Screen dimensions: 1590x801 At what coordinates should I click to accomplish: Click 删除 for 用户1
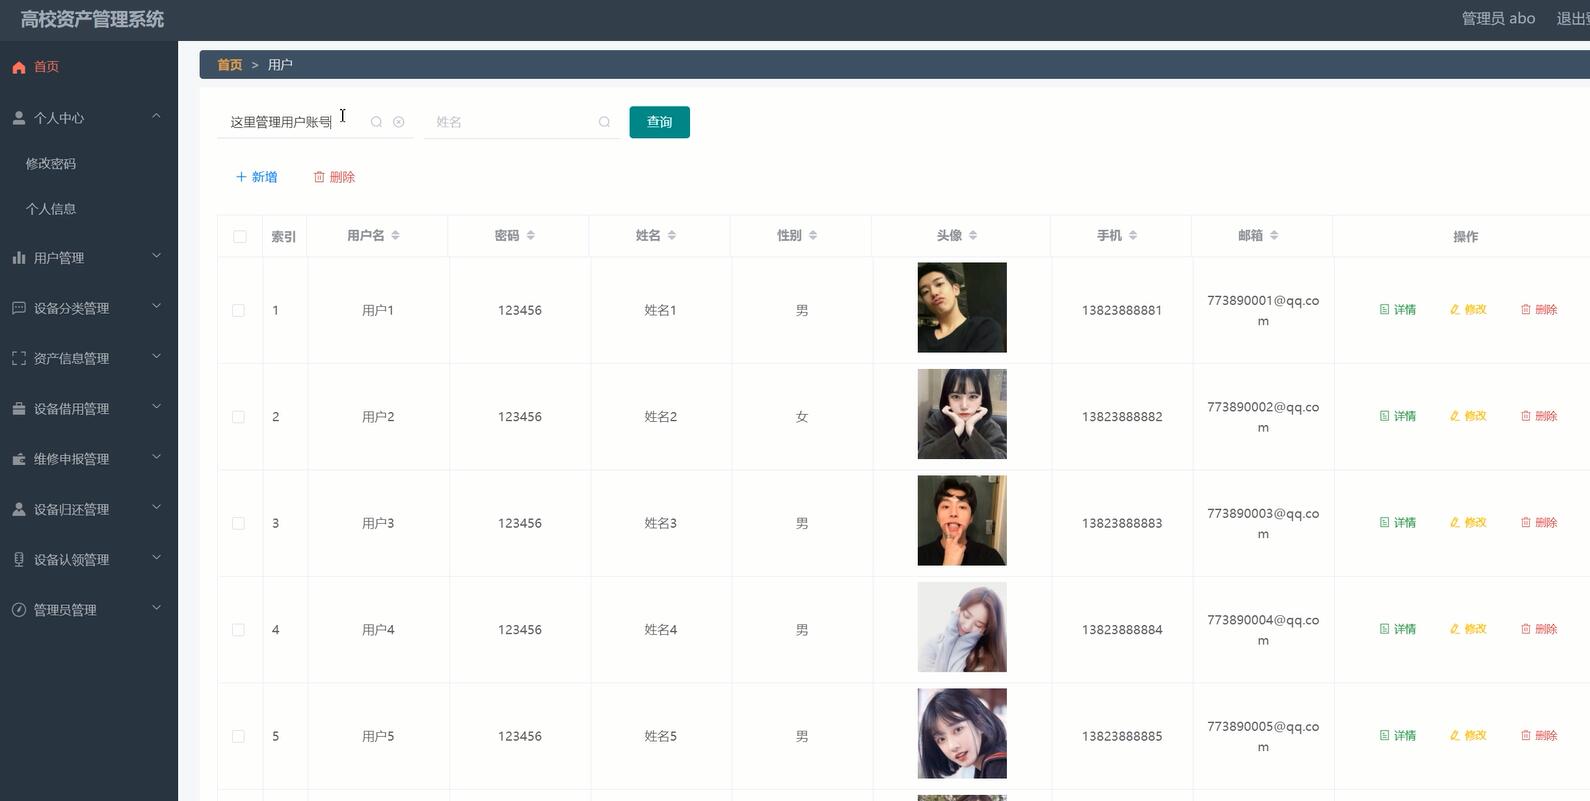1539,310
